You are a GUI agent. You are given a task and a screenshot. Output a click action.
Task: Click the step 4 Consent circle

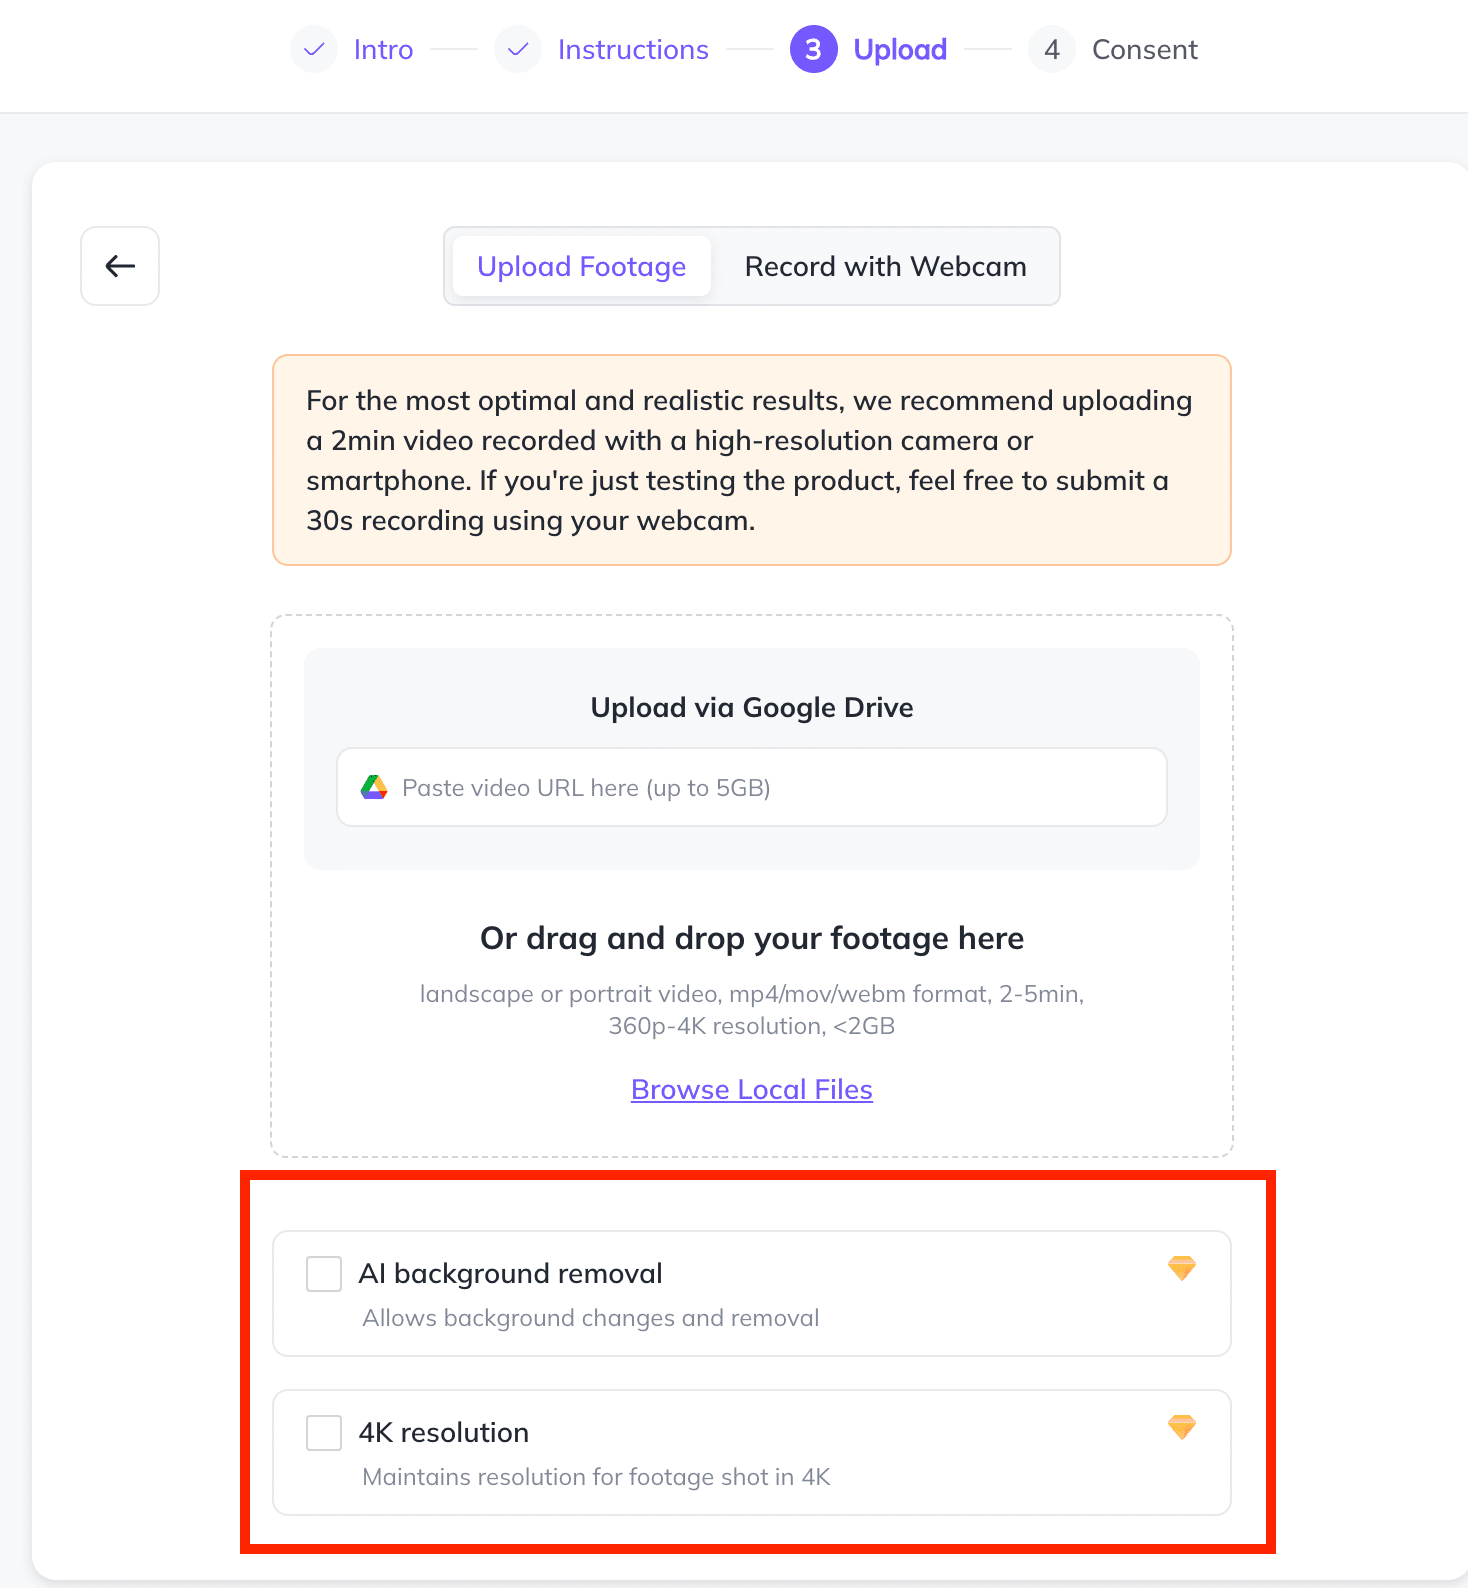click(x=1051, y=50)
